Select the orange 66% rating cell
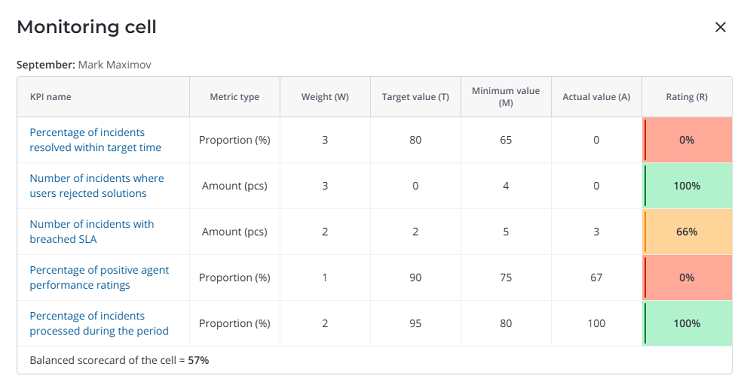The width and height of the screenshot is (750, 391). pos(687,232)
